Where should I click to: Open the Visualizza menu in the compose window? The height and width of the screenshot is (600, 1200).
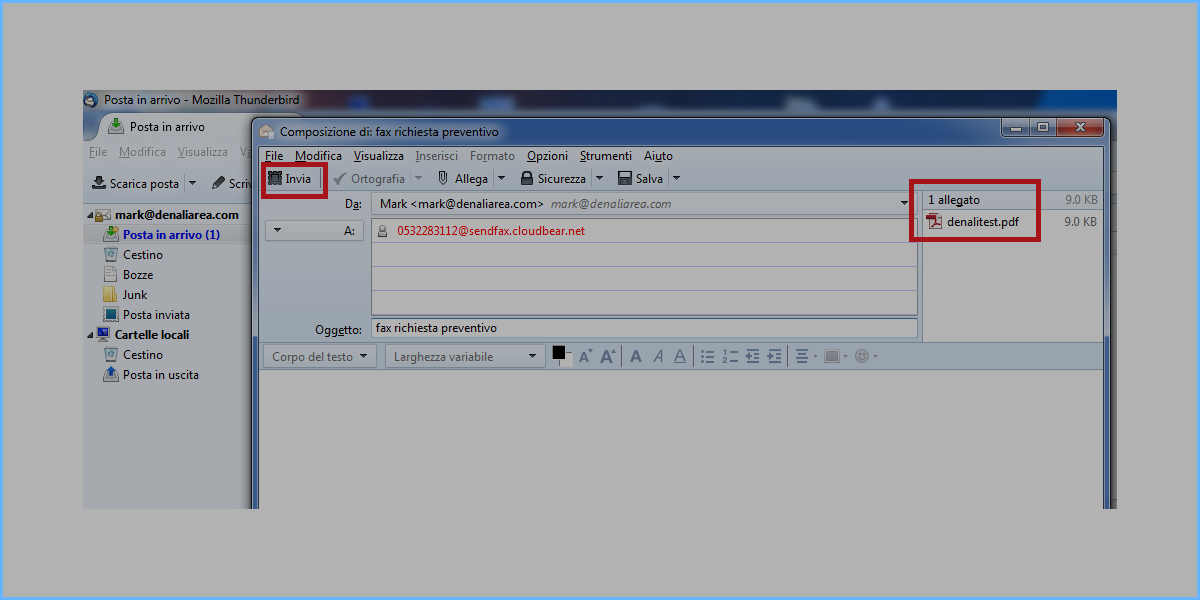379,156
